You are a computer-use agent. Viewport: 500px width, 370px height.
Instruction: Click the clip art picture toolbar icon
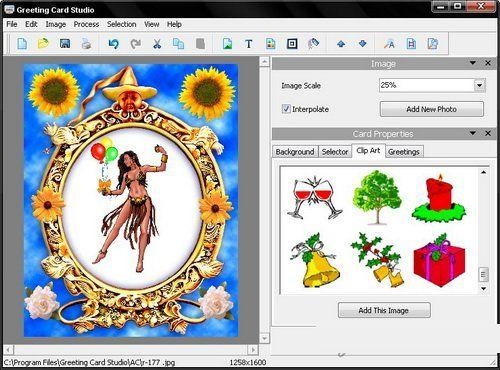(271, 44)
